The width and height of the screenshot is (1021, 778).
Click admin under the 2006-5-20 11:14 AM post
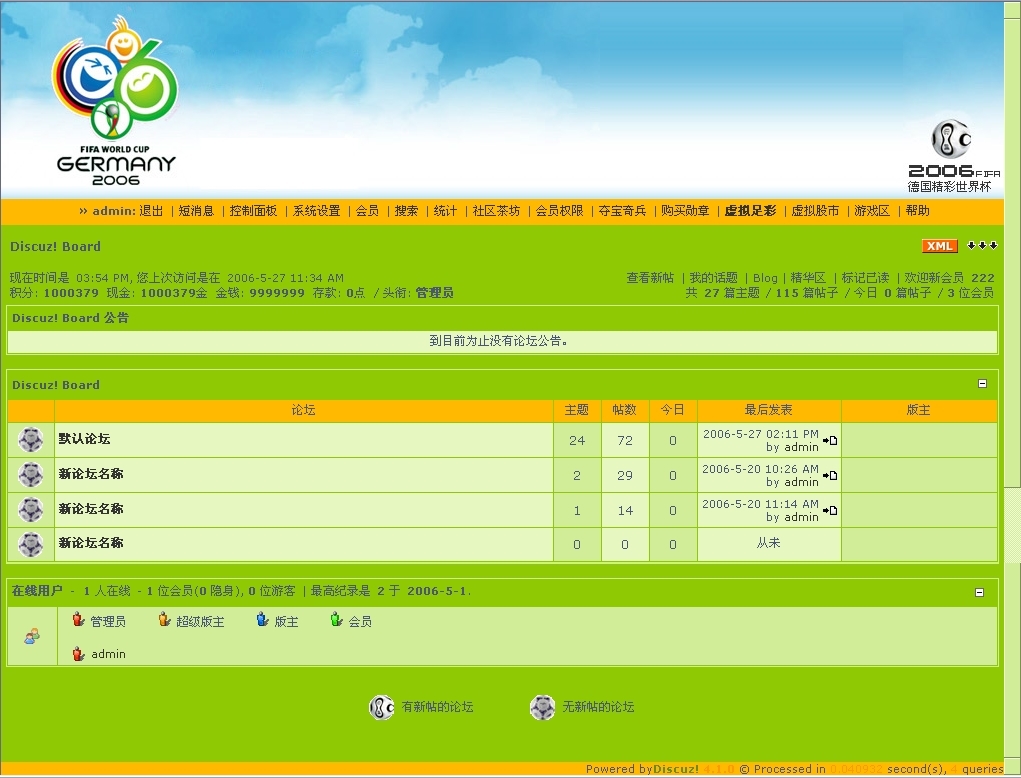click(x=802, y=518)
